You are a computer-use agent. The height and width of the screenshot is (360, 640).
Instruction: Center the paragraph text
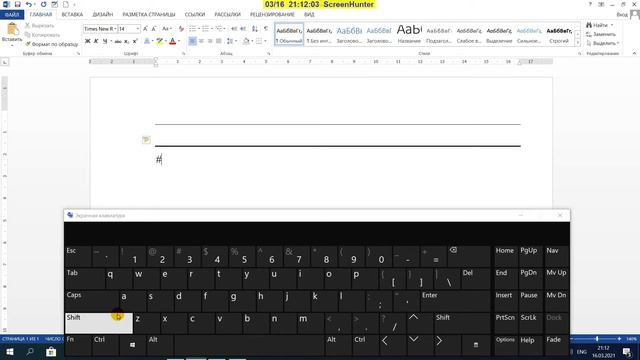coord(201,41)
